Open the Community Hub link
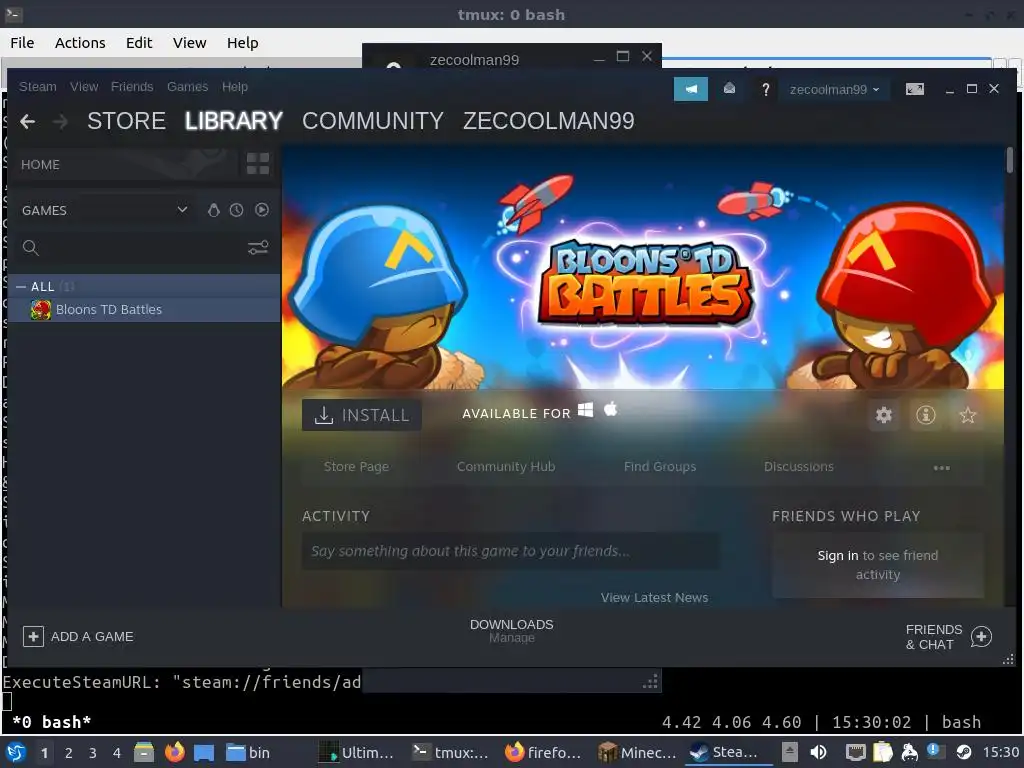Image resolution: width=1024 pixels, height=768 pixels. coord(506,467)
